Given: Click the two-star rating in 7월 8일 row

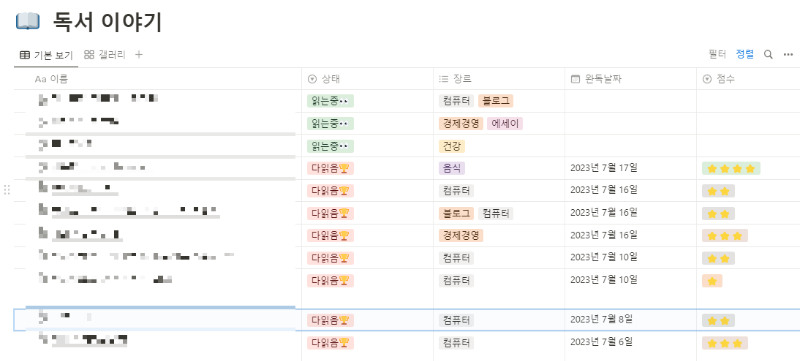Looking at the screenshot, I should click(x=718, y=321).
